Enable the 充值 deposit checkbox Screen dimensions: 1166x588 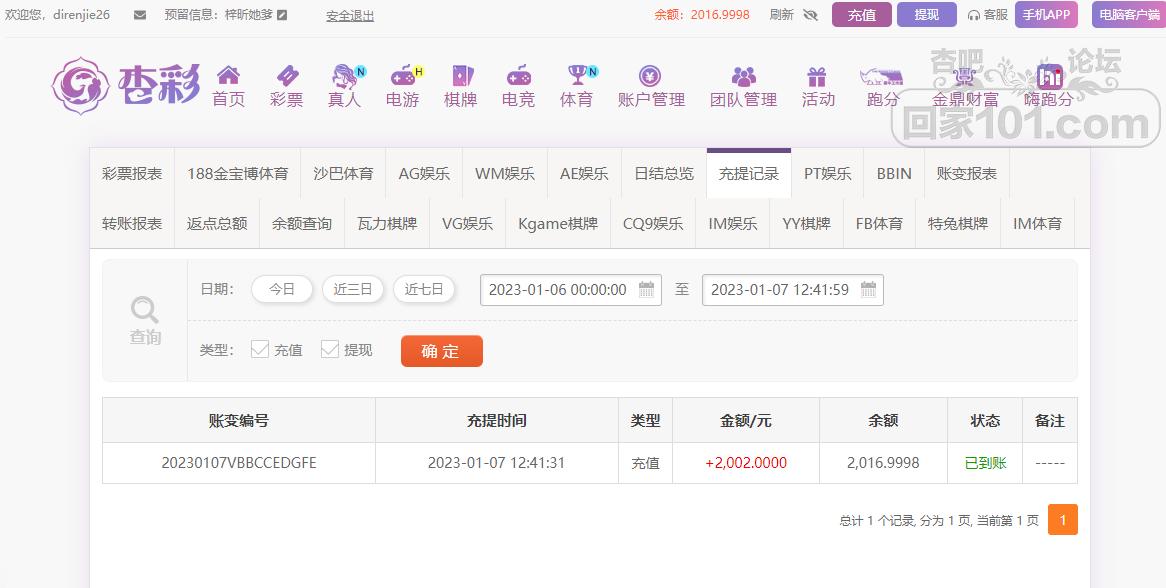point(262,349)
